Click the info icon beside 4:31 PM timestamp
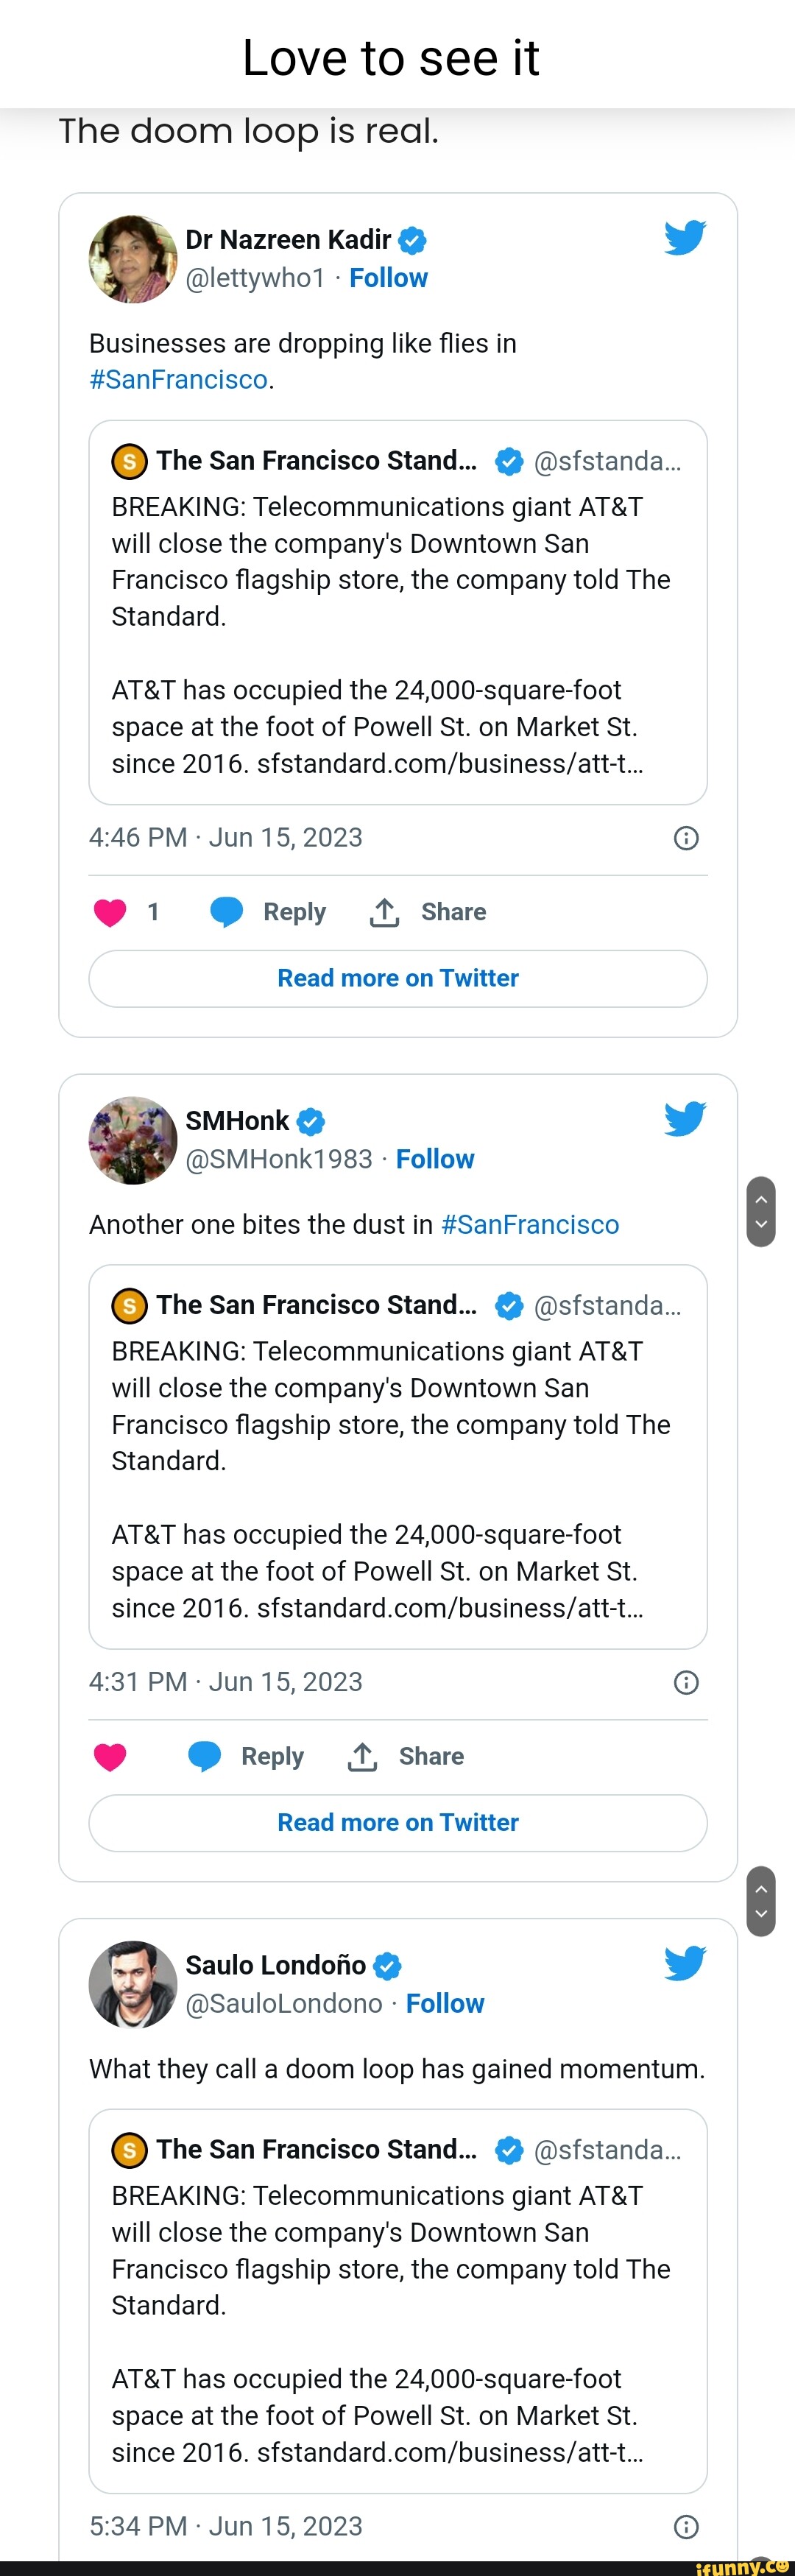Image resolution: width=795 pixels, height=2576 pixels. (x=686, y=1682)
